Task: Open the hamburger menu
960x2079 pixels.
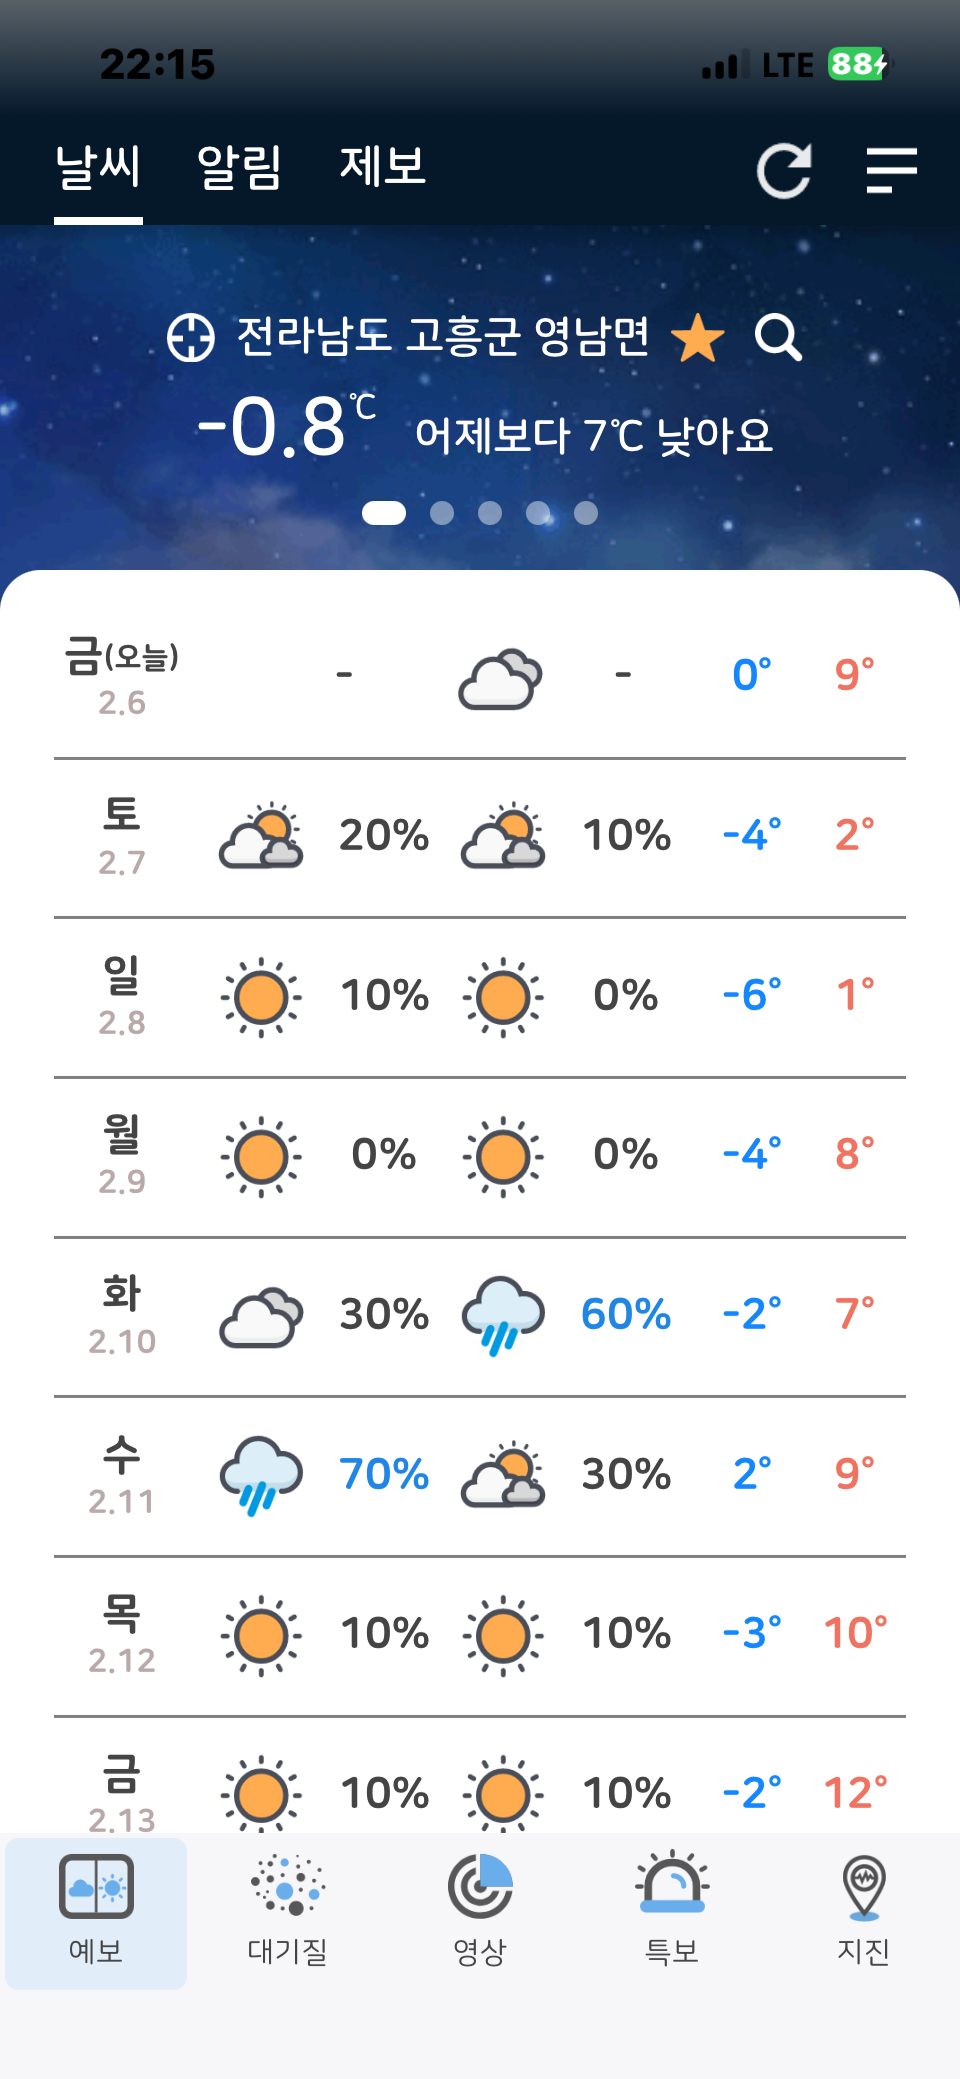Action: [x=891, y=170]
